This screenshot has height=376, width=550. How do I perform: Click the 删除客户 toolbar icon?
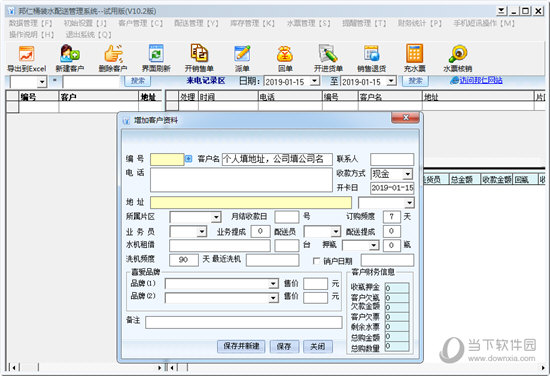pyautogui.click(x=113, y=58)
